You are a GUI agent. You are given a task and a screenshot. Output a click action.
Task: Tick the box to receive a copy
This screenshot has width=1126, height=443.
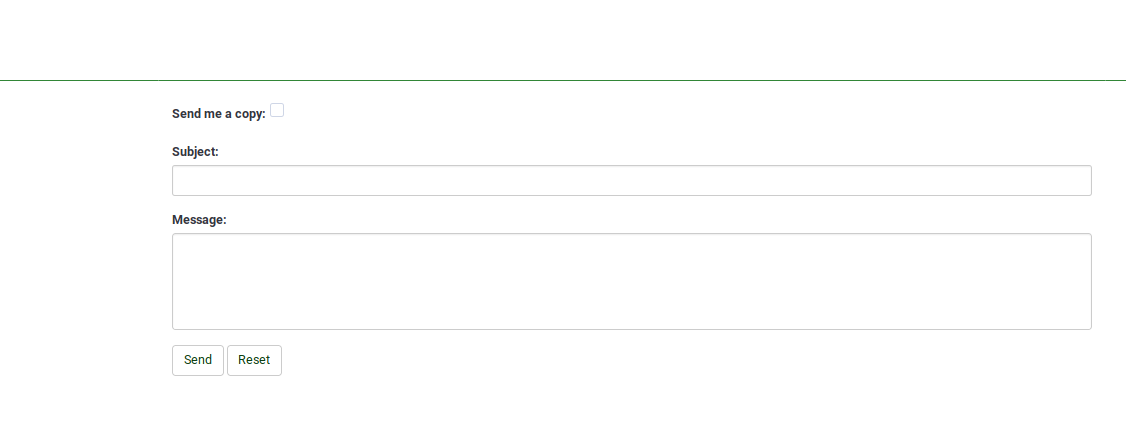click(x=277, y=110)
